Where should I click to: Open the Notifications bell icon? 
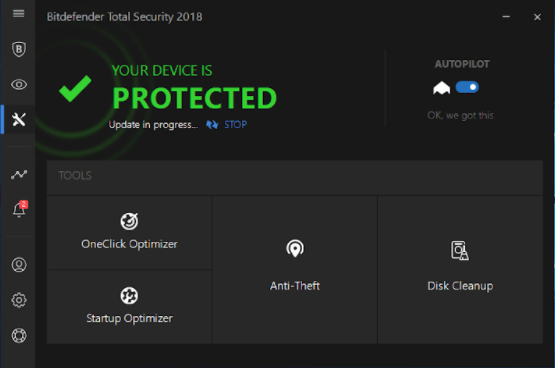pos(19,209)
